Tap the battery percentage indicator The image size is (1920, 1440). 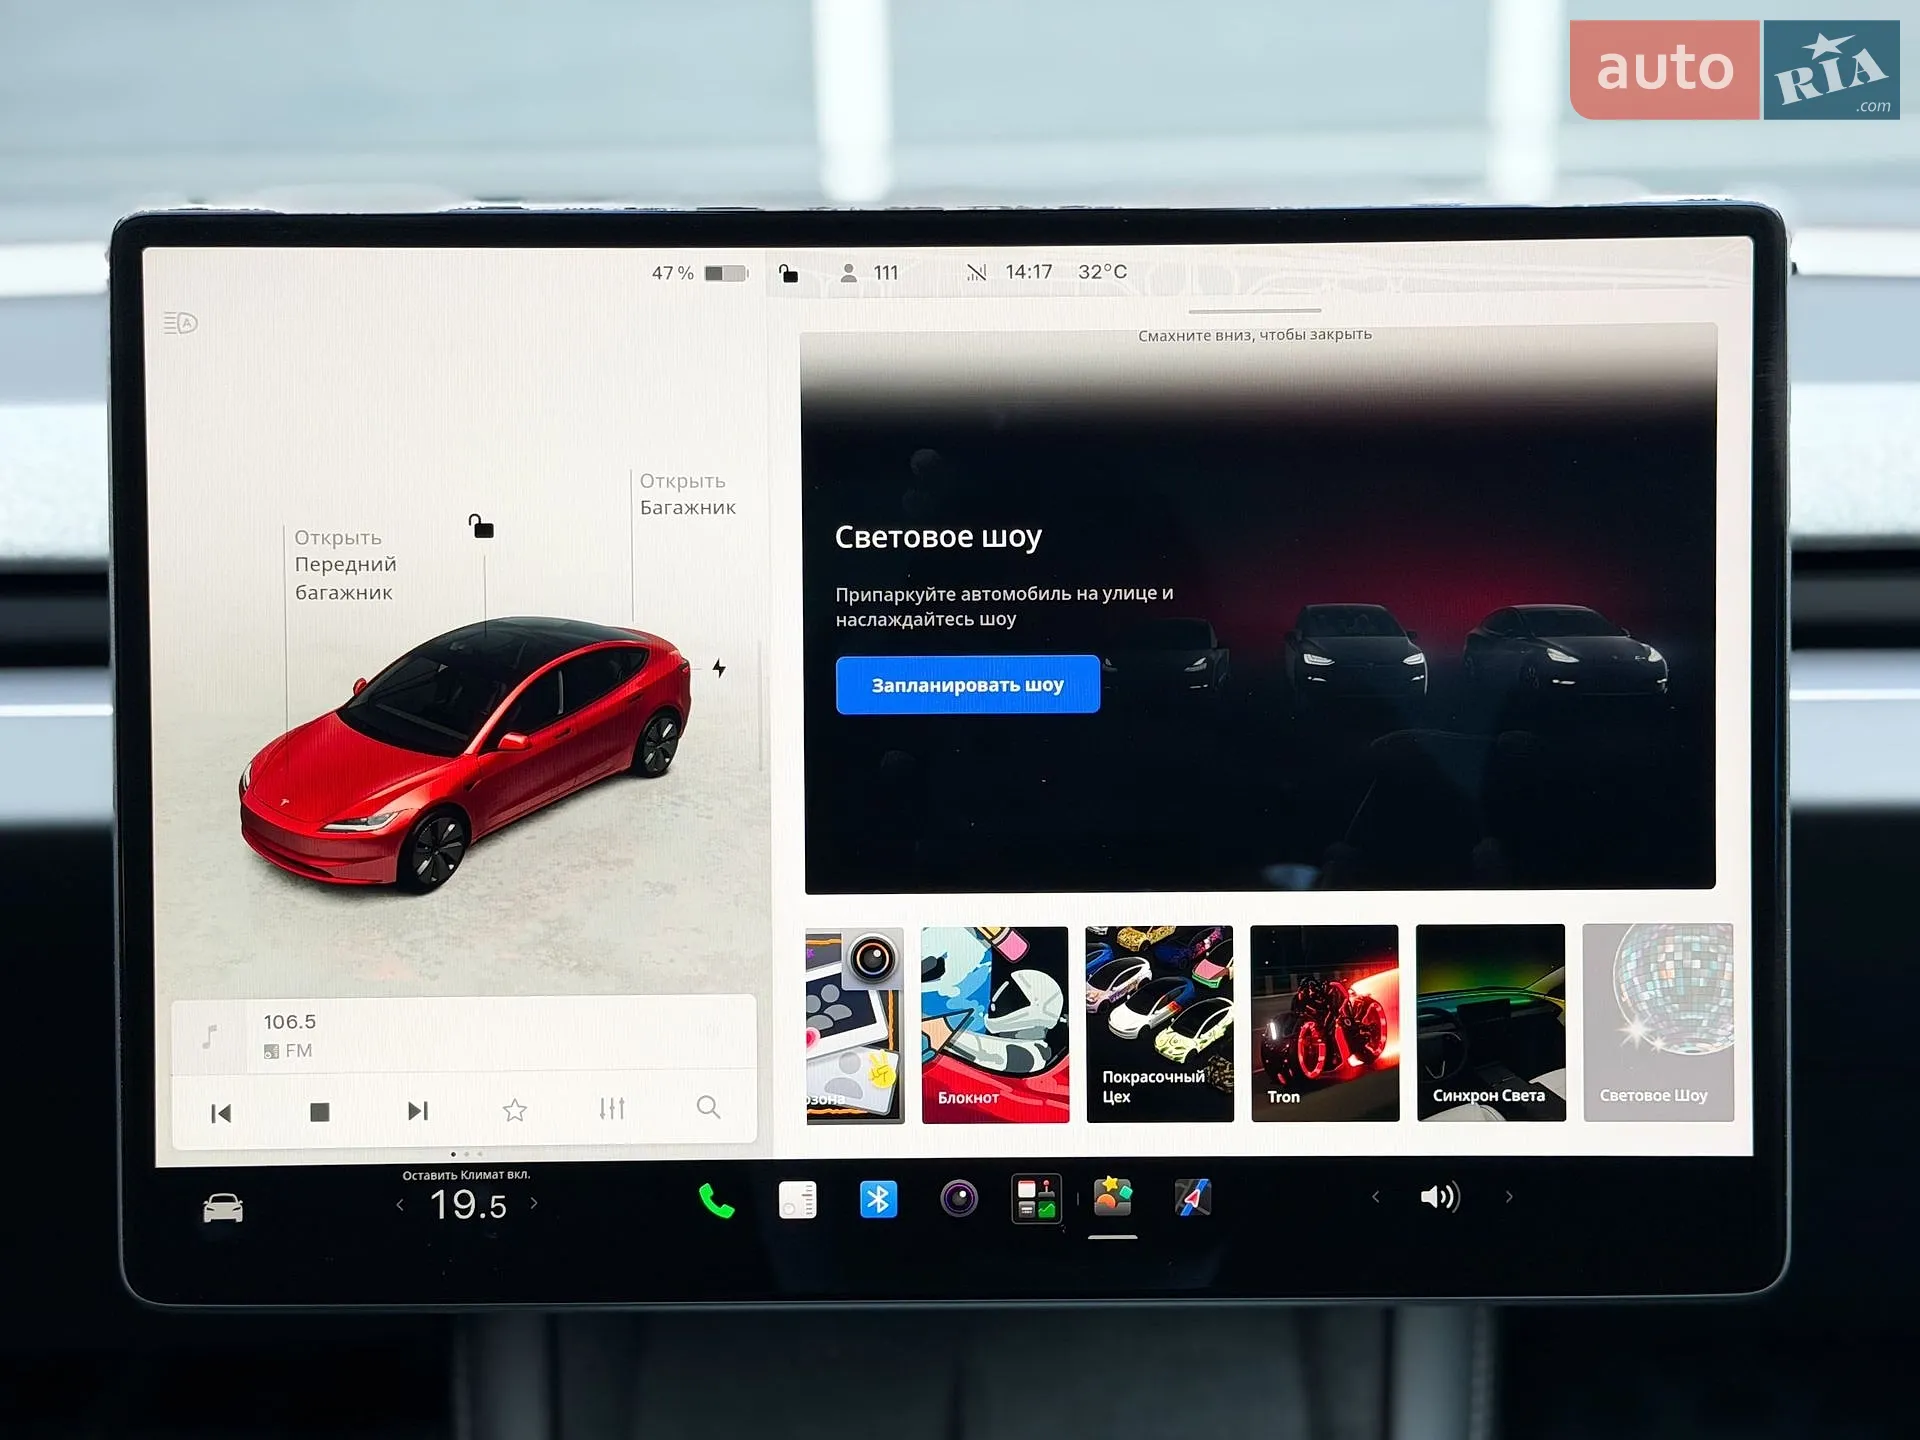pos(700,273)
